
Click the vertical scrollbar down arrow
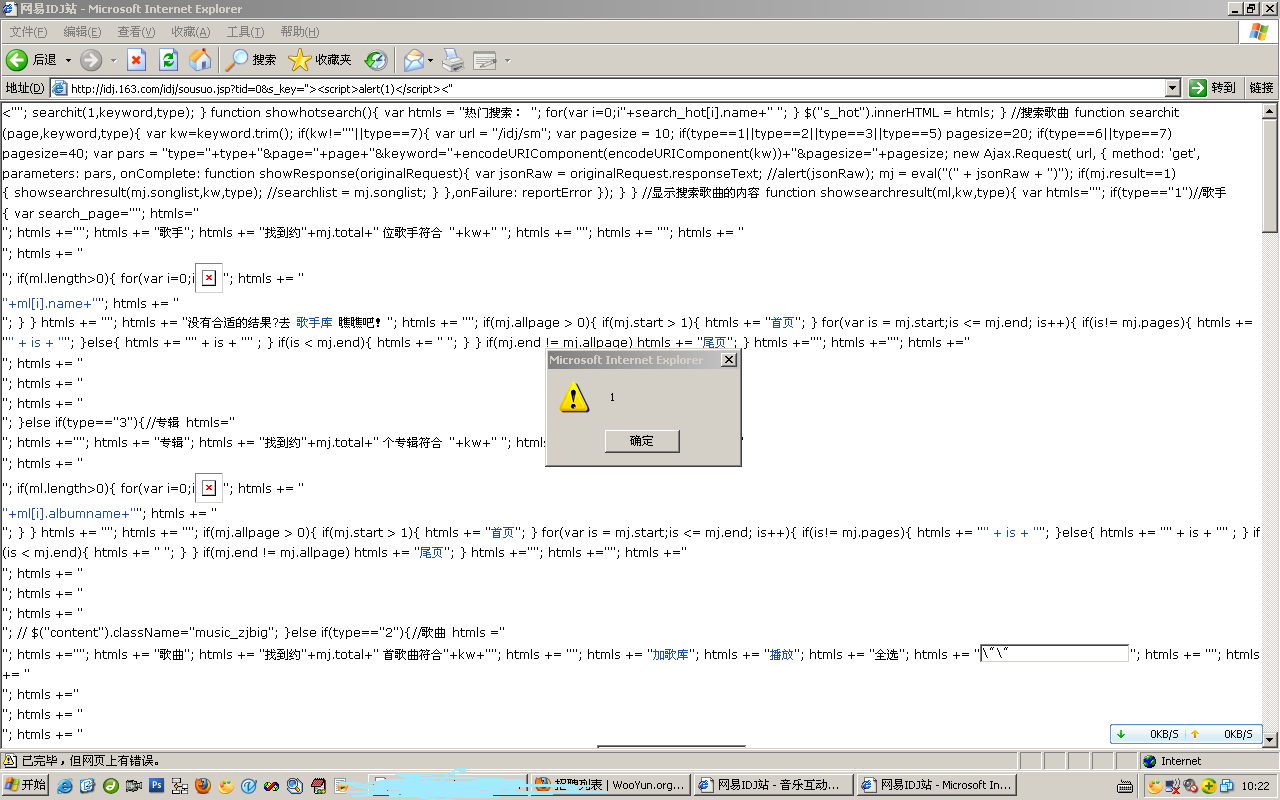(1271, 739)
